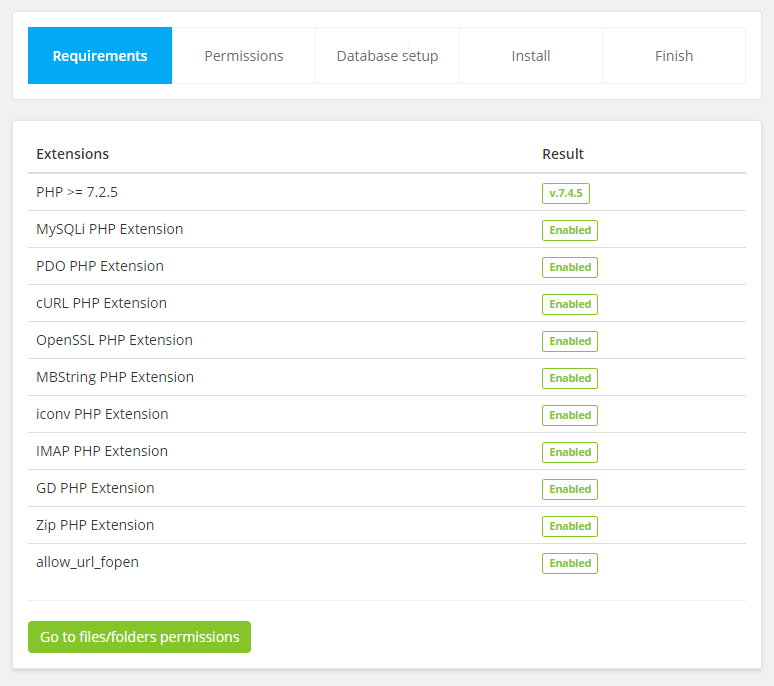This screenshot has height=686, width=774.
Task: Click Enabled badge for OpenSSL PHP Extension
Action: click(x=570, y=341)
